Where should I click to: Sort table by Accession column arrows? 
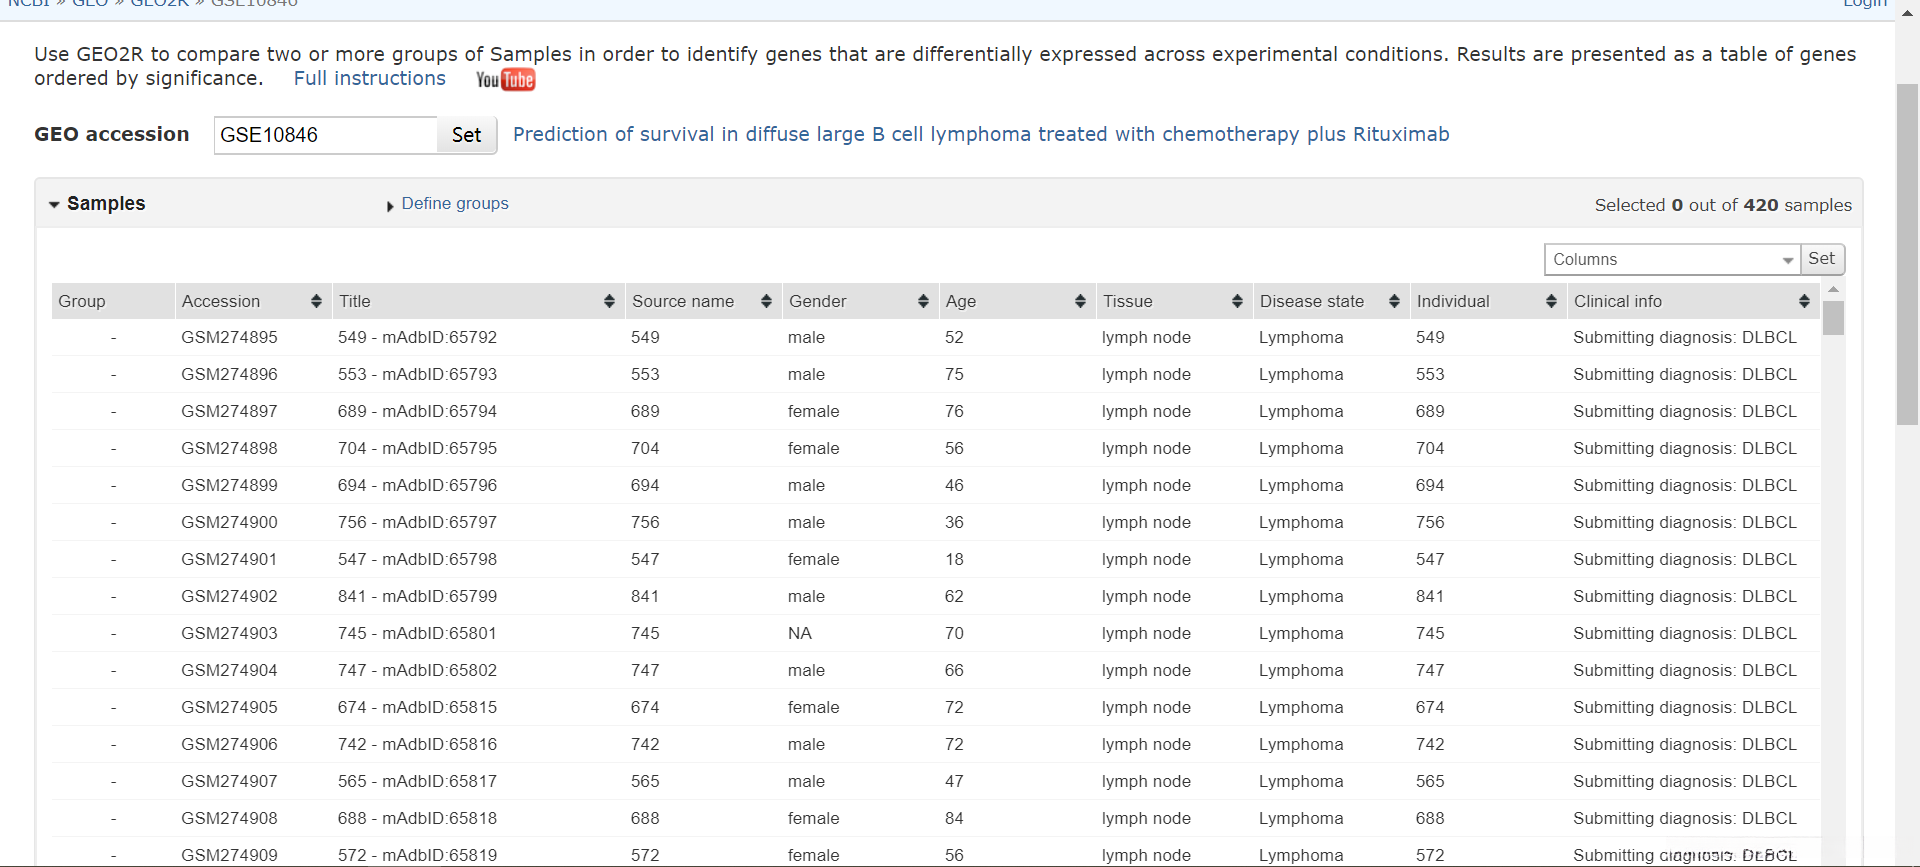pos(316,301)
